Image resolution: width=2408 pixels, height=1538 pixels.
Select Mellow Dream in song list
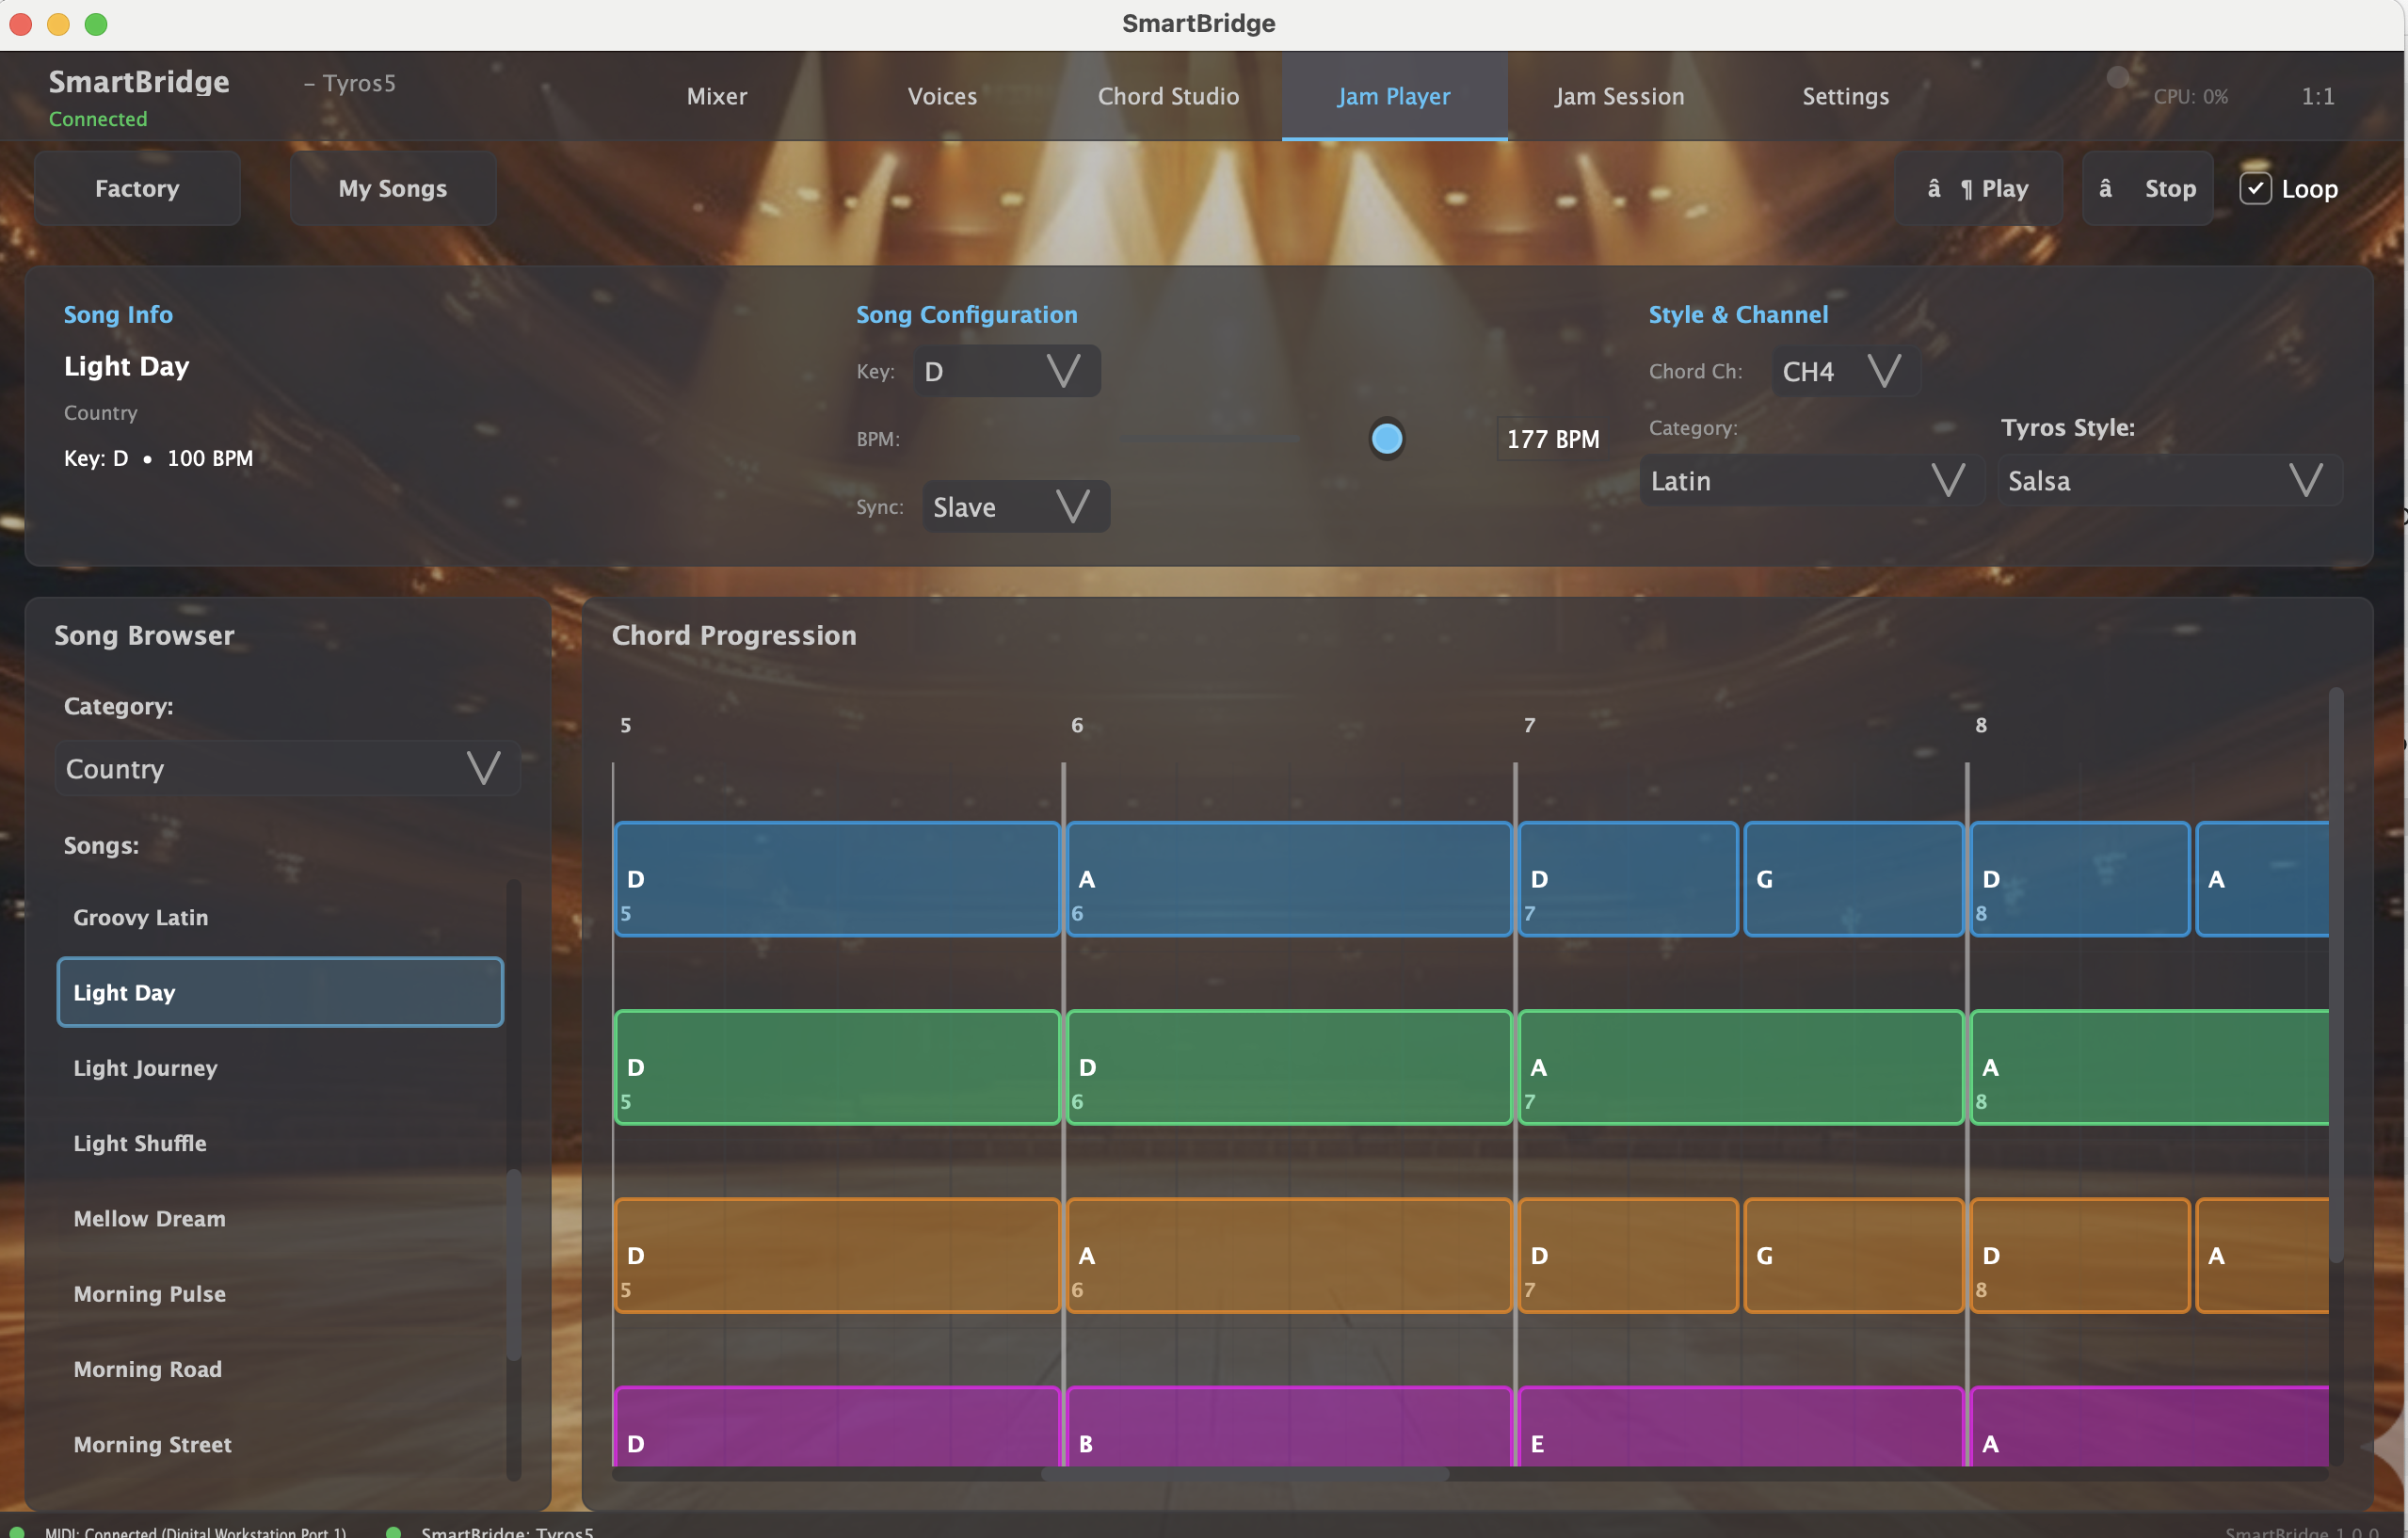(150, 1218)
